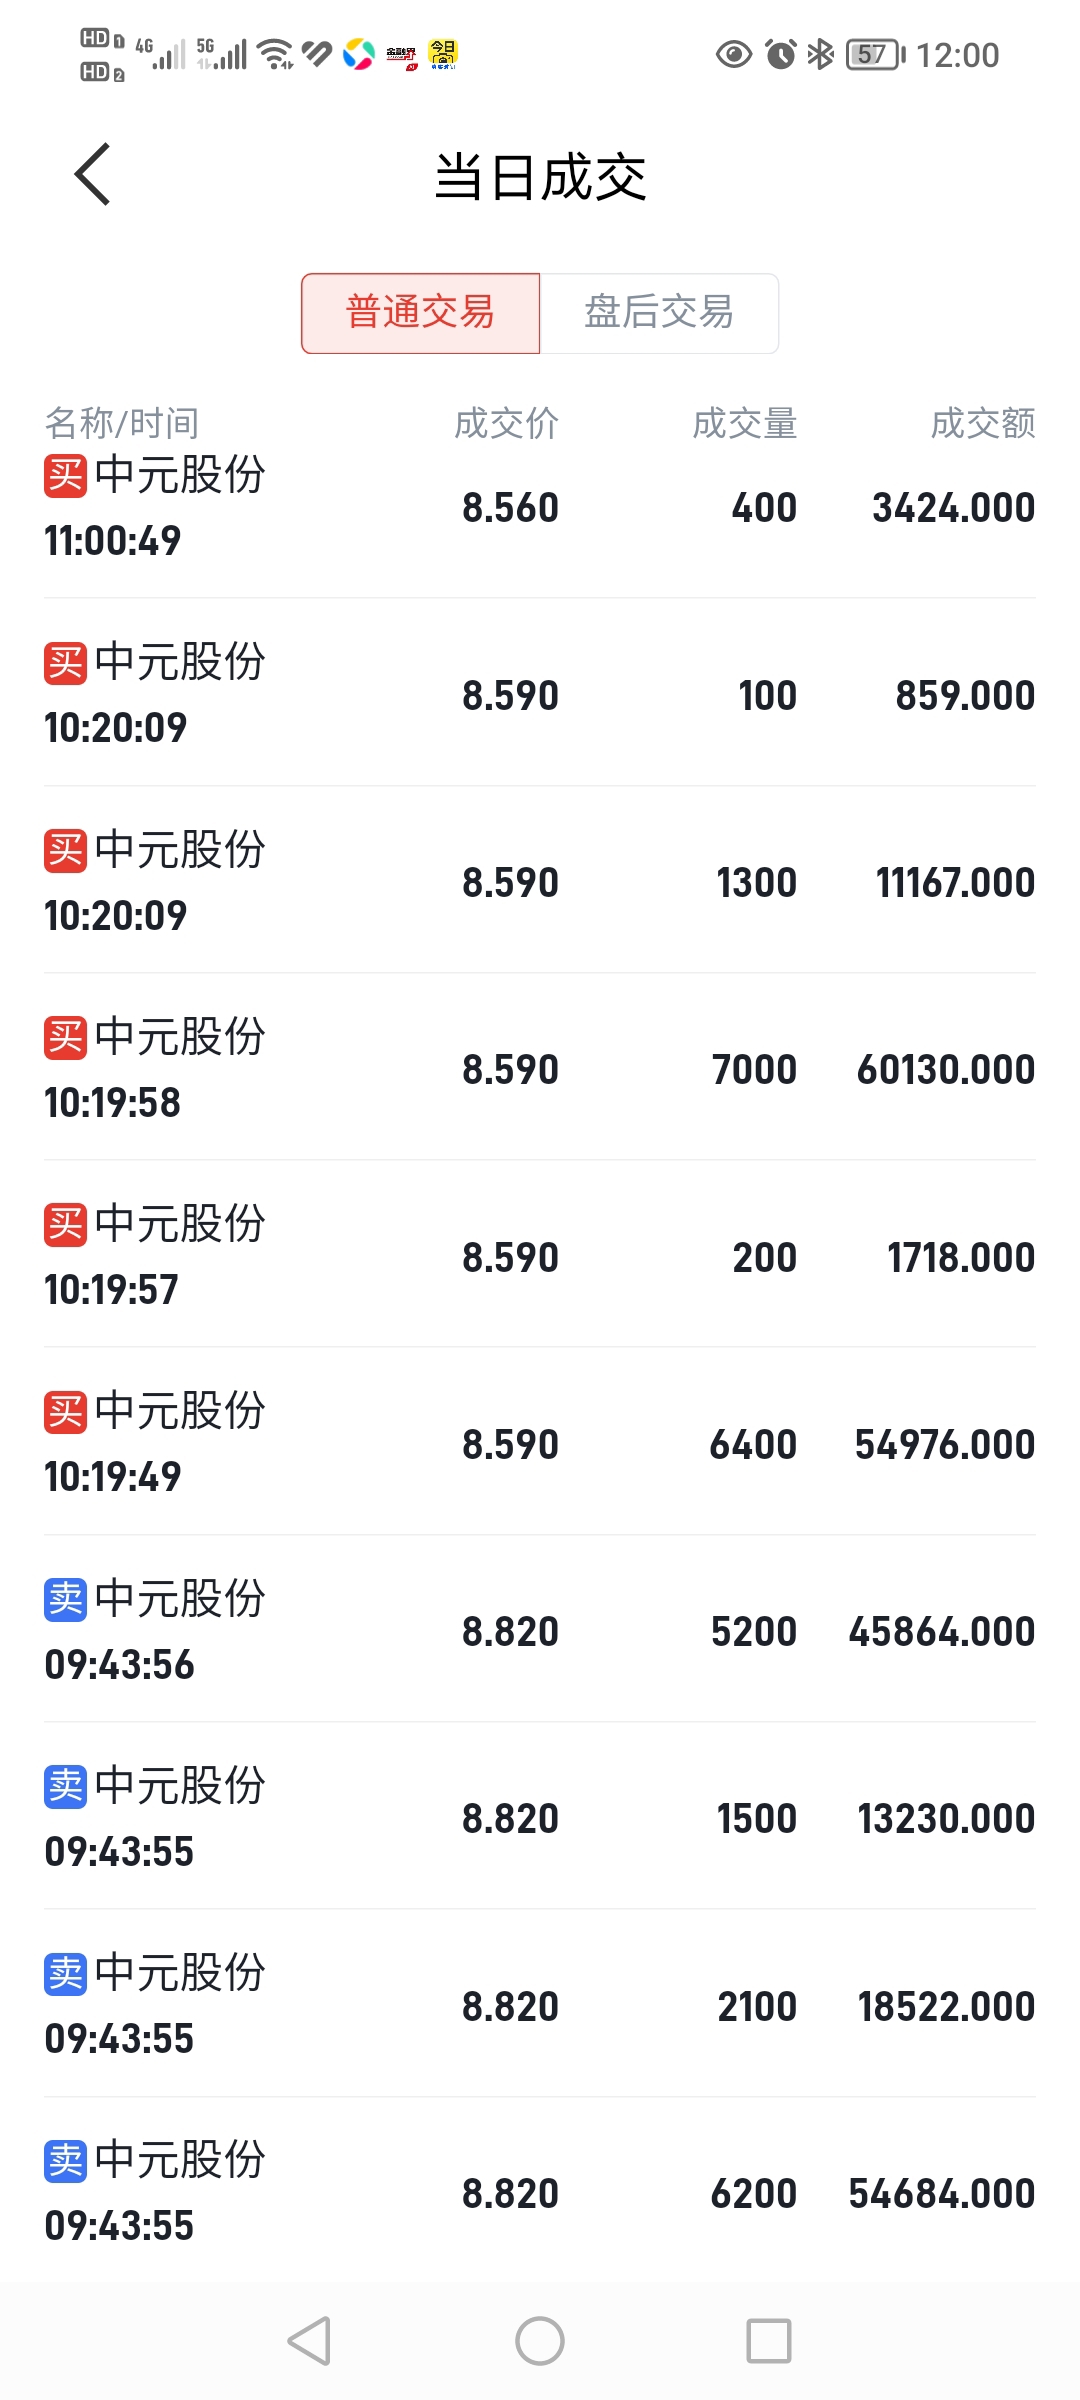Select the 普通交易 tab

click(420, 313)
